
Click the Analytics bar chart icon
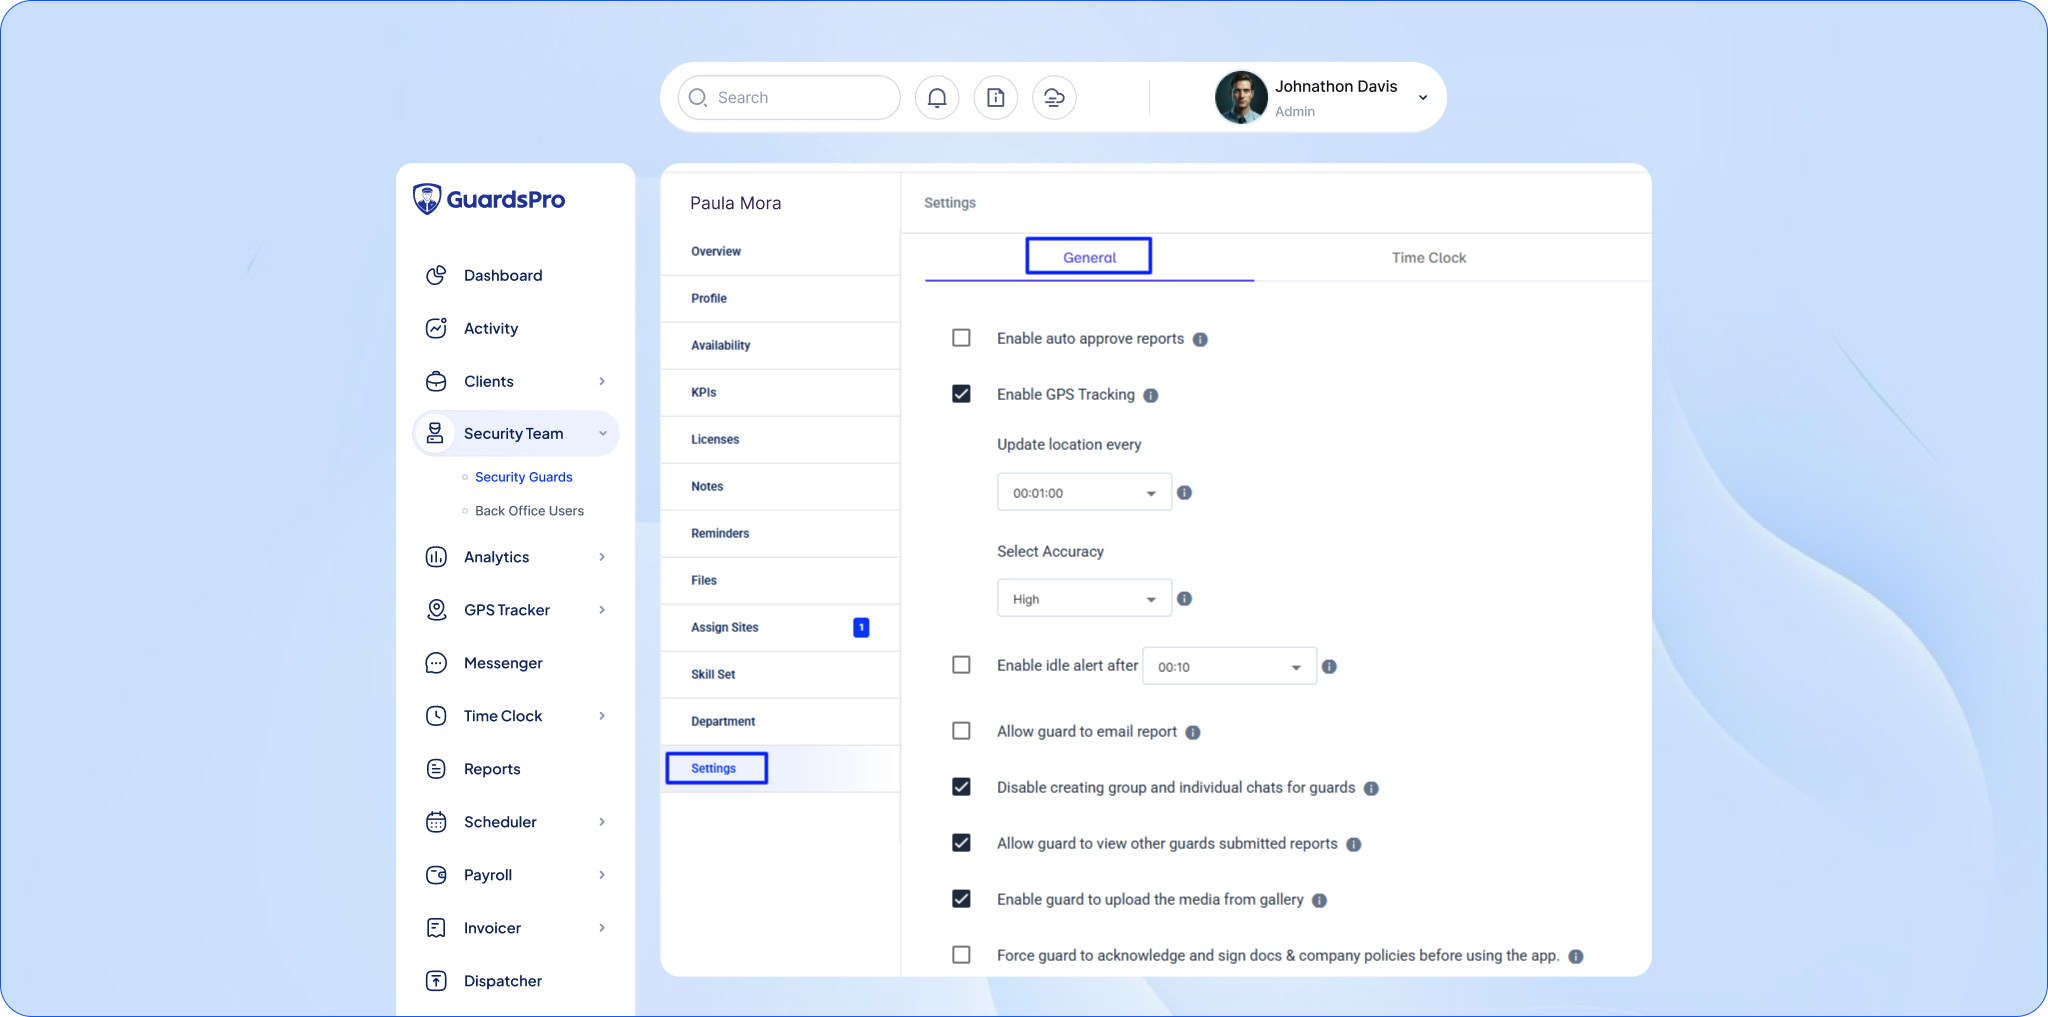click(436, 557)
